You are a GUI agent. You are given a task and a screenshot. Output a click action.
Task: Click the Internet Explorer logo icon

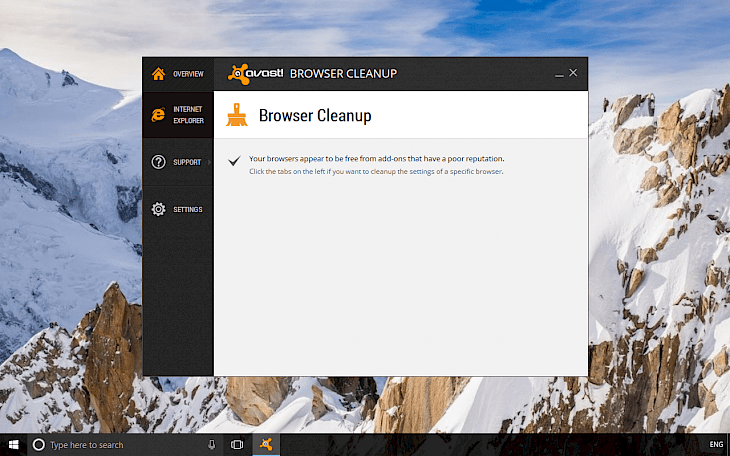(158, 115)
